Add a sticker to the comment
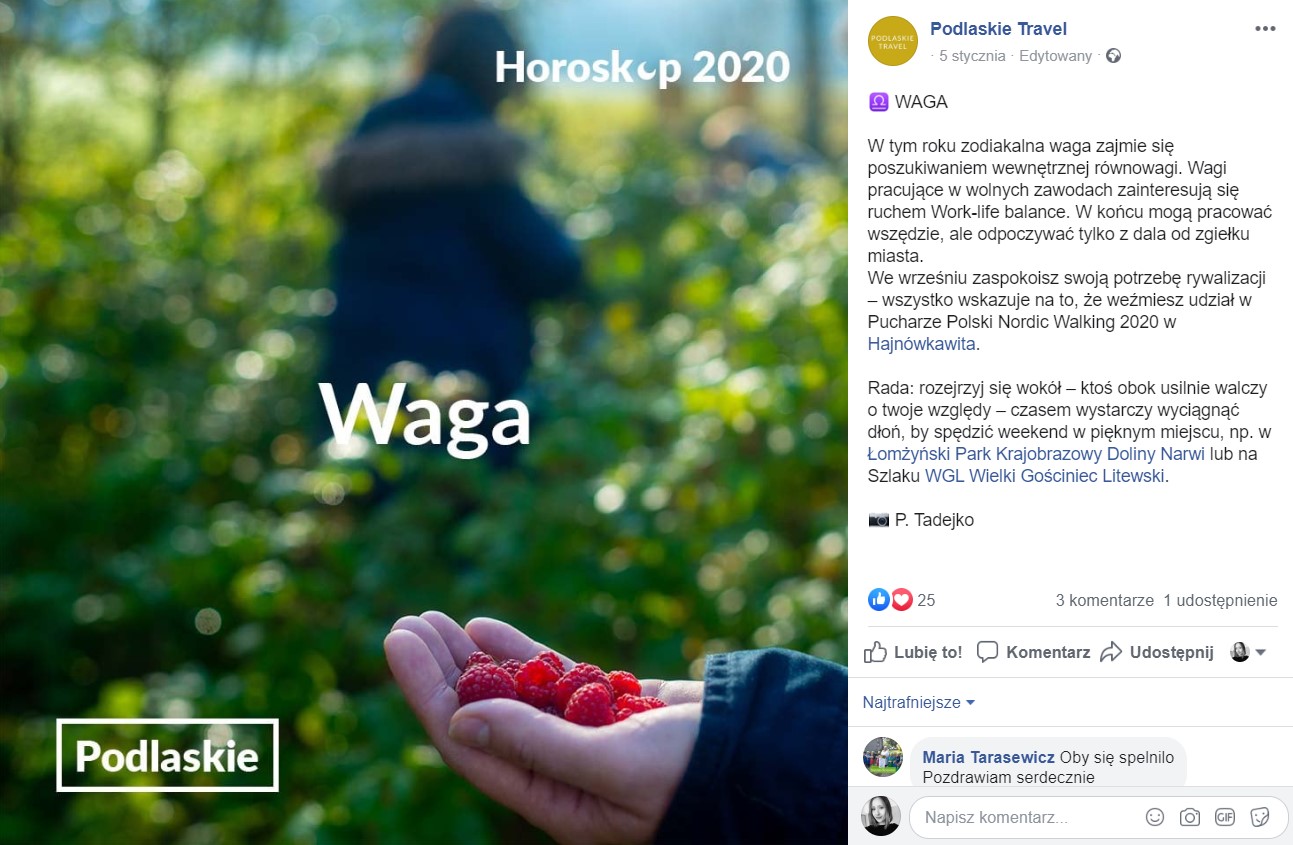This screenshot has width=1293, height=845. 1260,817
